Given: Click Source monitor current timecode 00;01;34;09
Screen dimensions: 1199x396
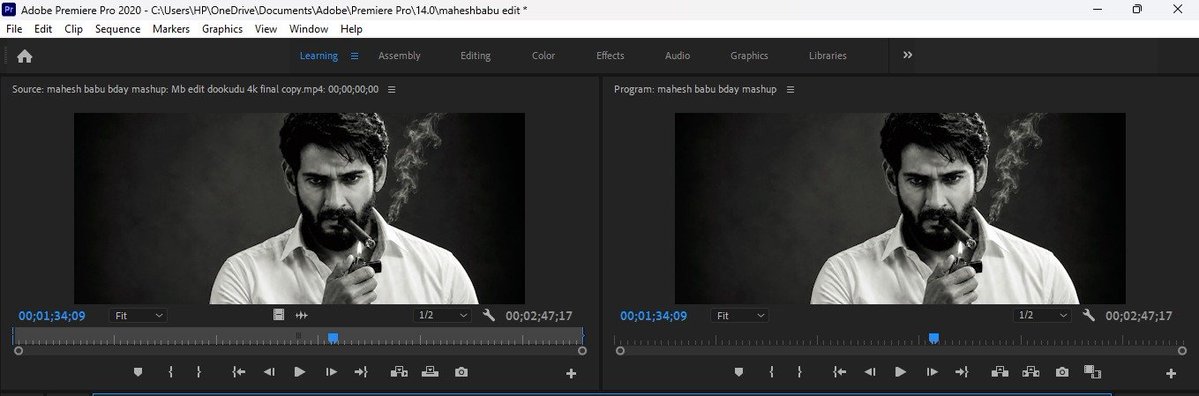Looking at the screenshot, I should 52,316.
